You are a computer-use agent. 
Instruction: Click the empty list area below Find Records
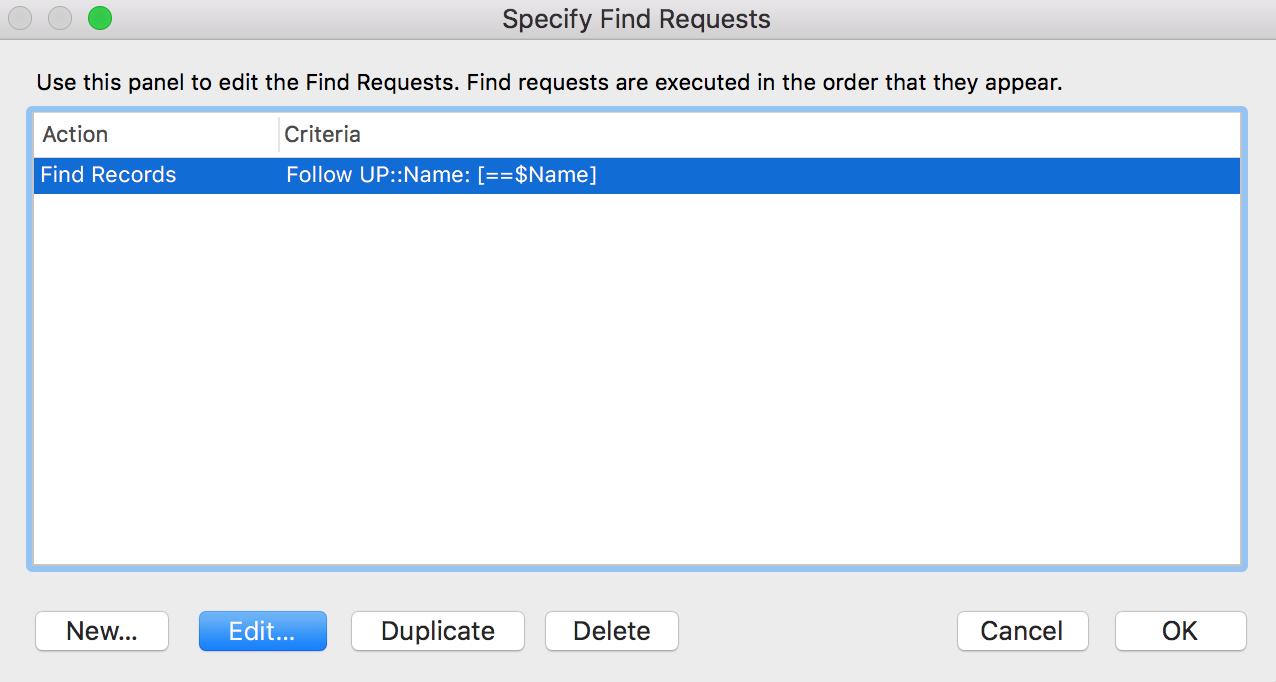(636, 380)
